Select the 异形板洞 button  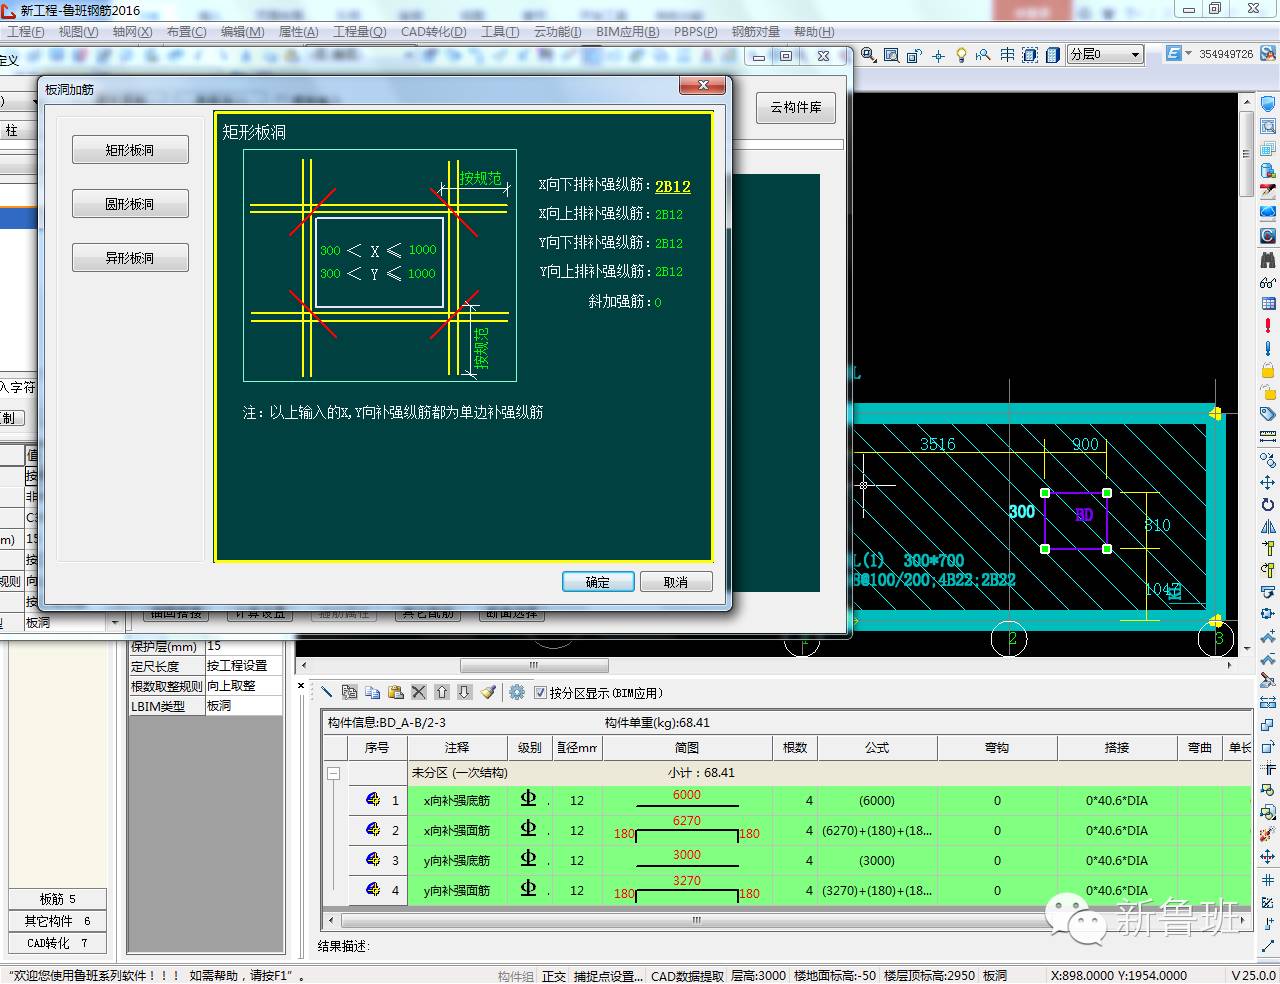click(130, 258)
